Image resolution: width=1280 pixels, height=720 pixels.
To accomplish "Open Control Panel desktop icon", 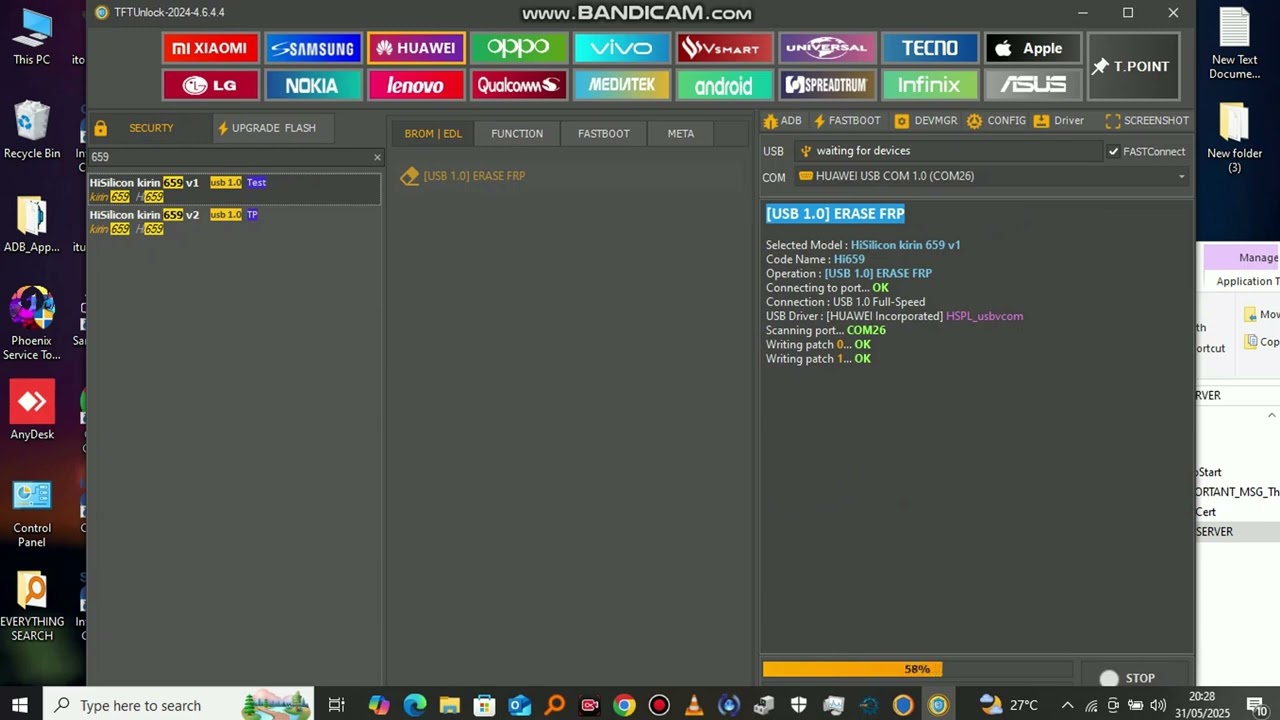I will coord(32,514).
